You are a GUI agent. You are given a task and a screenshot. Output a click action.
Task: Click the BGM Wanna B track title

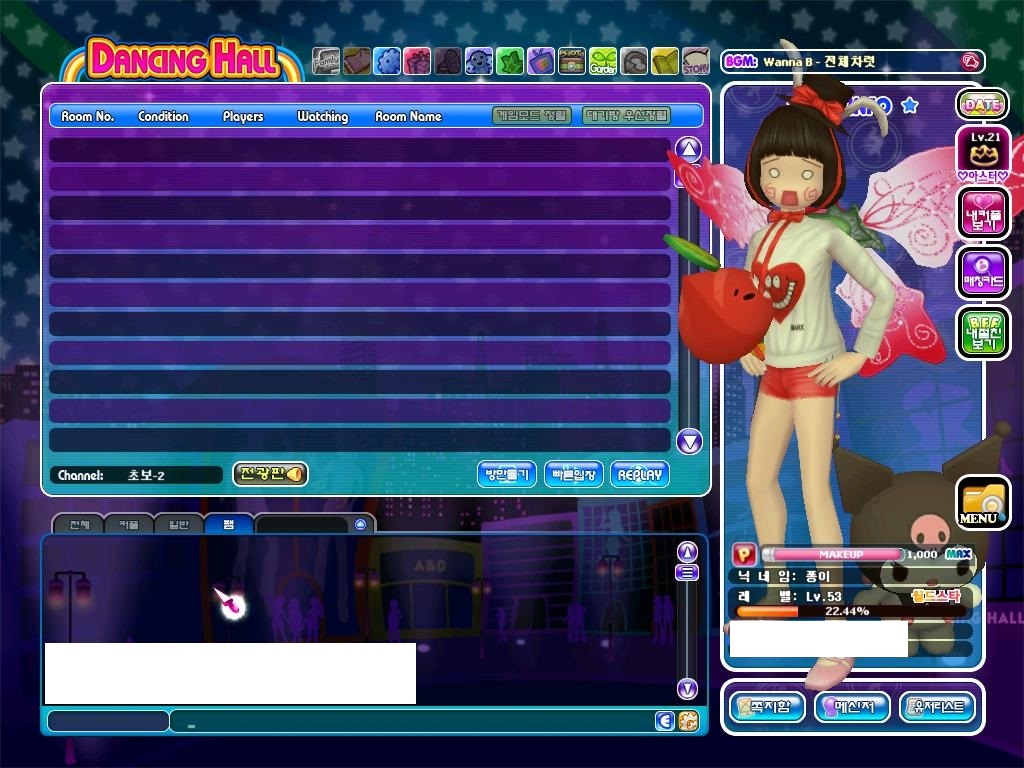(x=819, y=62)
